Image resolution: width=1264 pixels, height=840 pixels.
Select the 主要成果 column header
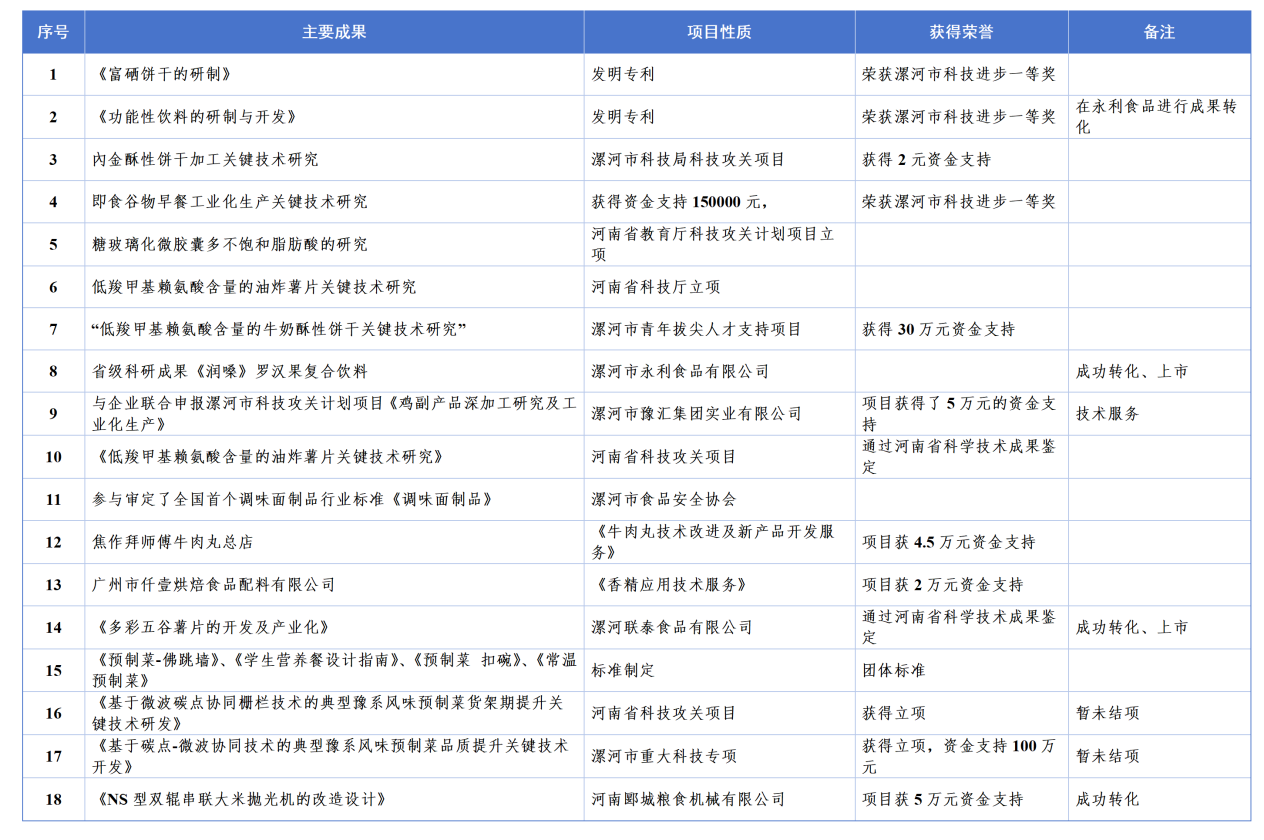pos(334,32)
